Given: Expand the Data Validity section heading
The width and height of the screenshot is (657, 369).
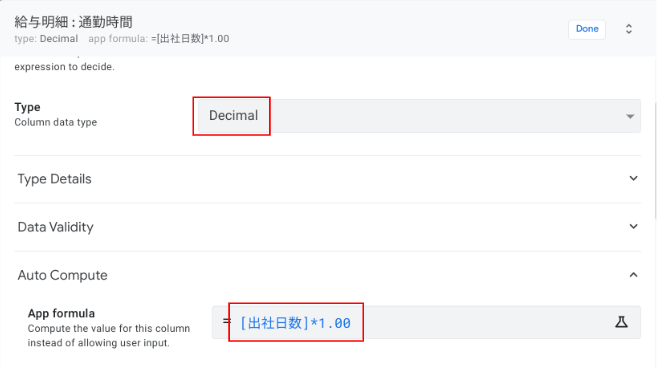Looking at the screenshot, I should click(327, 227).
